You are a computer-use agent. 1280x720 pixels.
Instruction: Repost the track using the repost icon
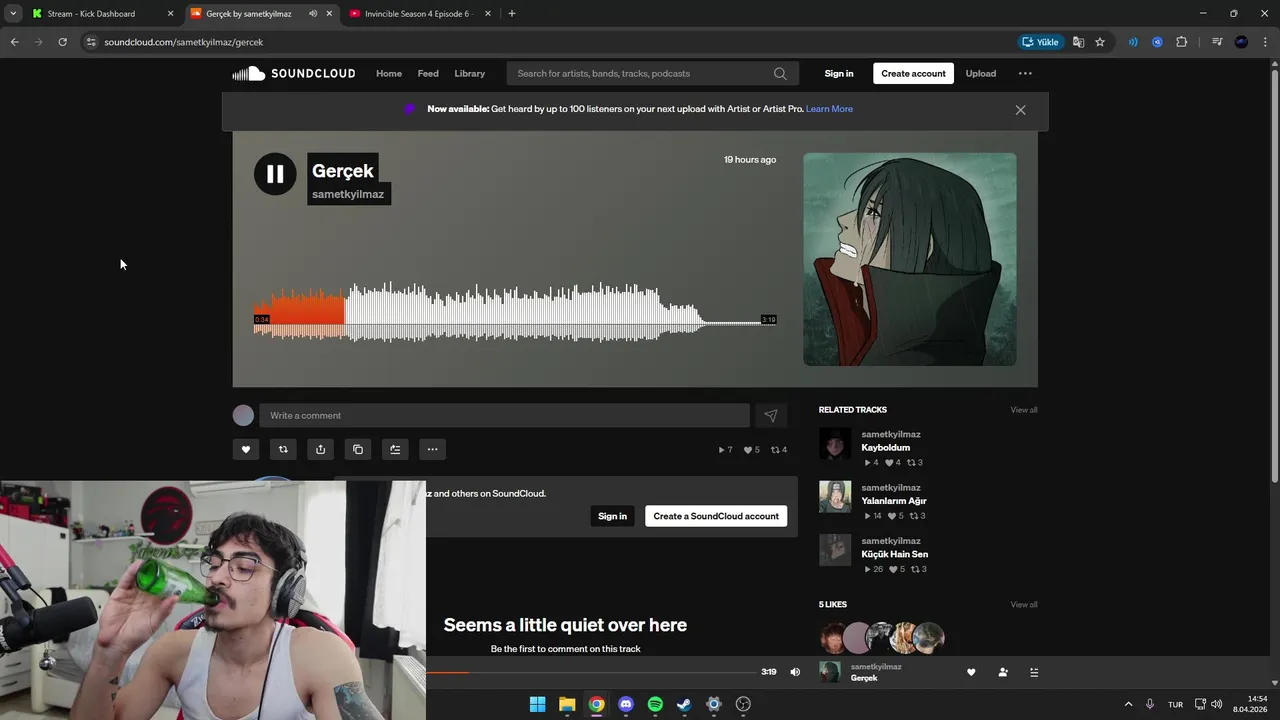(283, 449)
